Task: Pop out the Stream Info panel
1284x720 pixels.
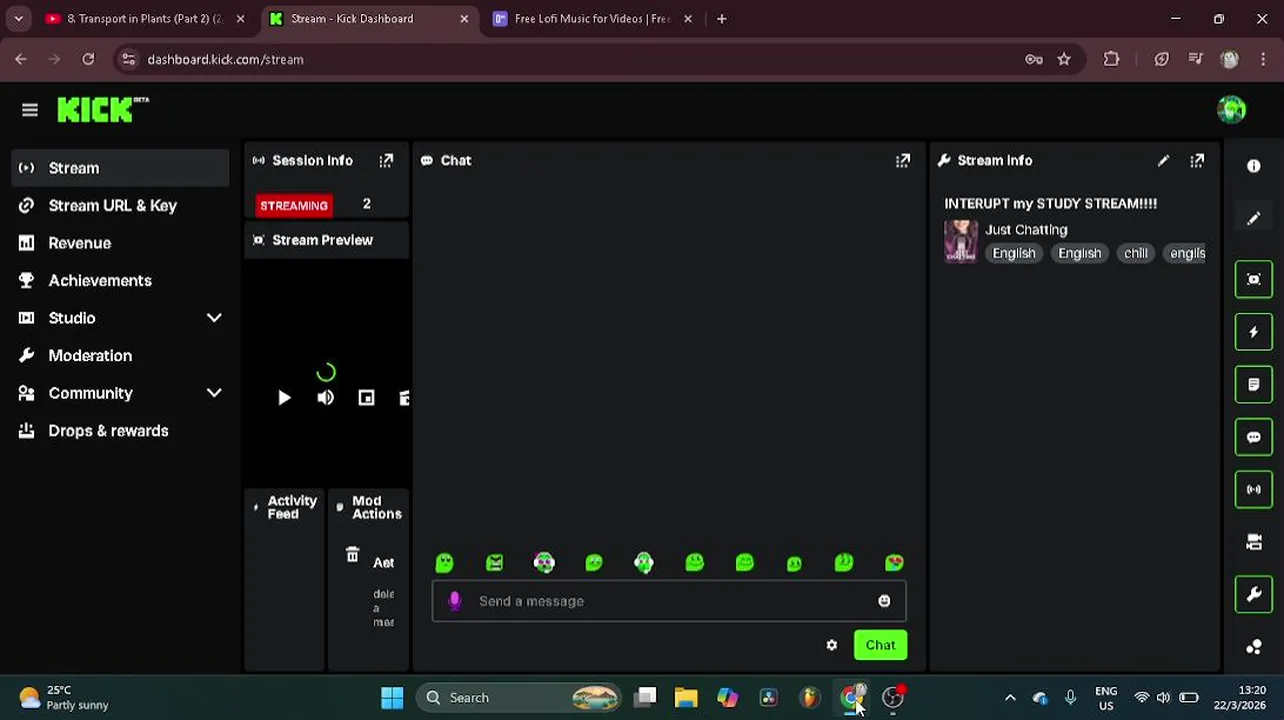Action: point(1197,160)
